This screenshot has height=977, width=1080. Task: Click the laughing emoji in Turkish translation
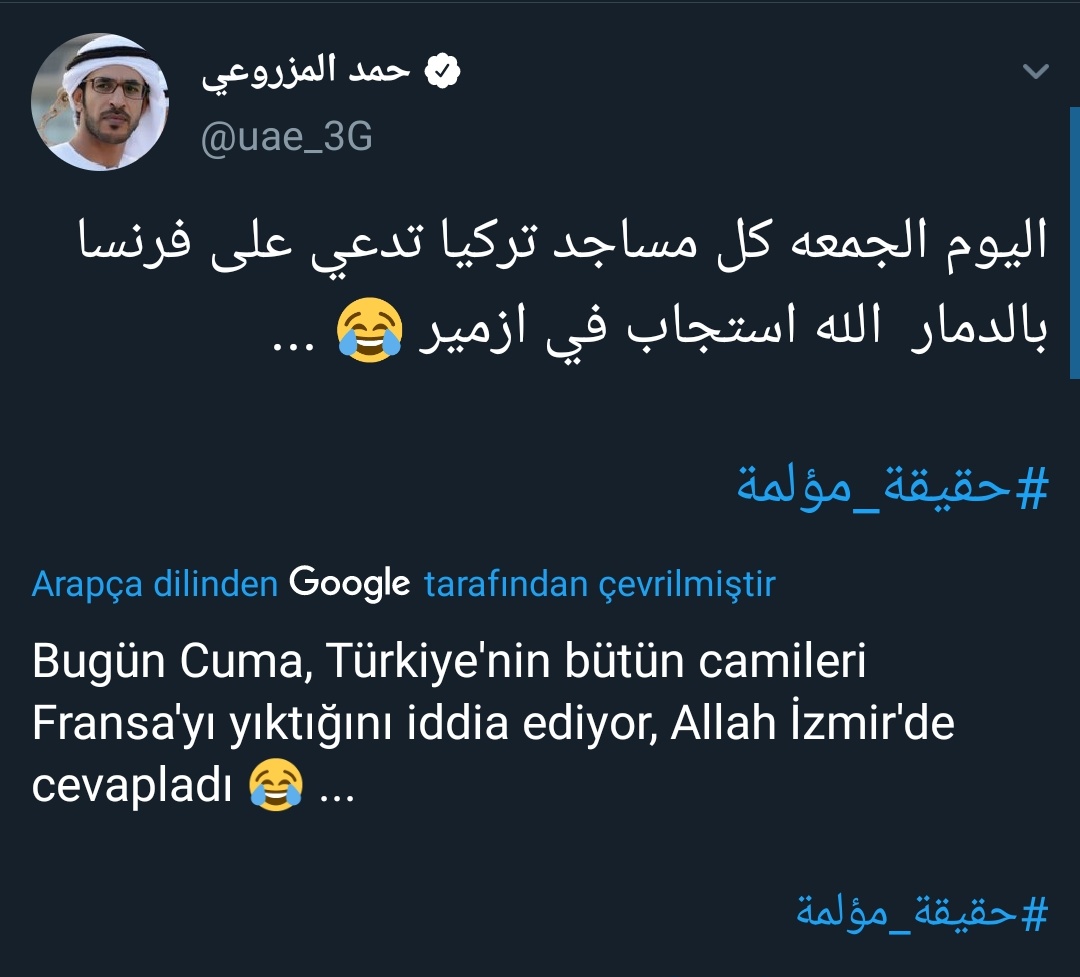[275, 786]
